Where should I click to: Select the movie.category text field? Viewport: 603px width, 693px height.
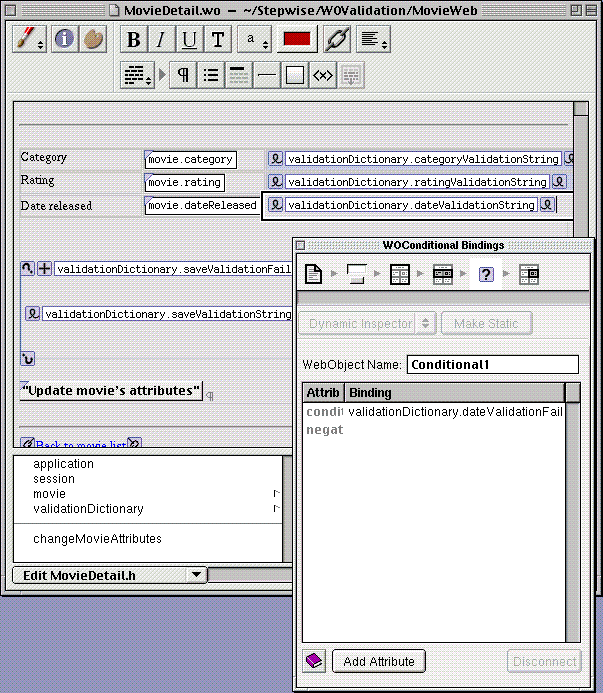point(190,159)
